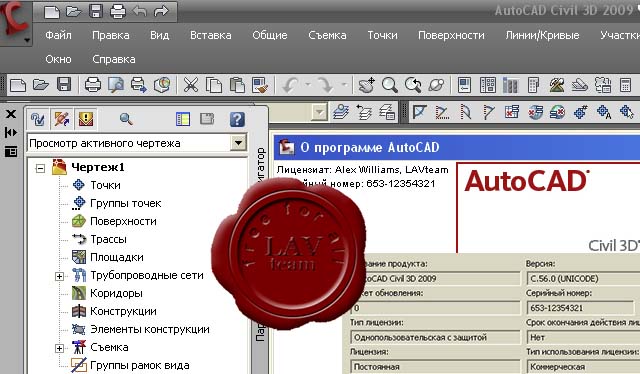This screenshot has width=640, height=374.
Task: Click the Copy icon on main toolbar
Action: point(214,85)
